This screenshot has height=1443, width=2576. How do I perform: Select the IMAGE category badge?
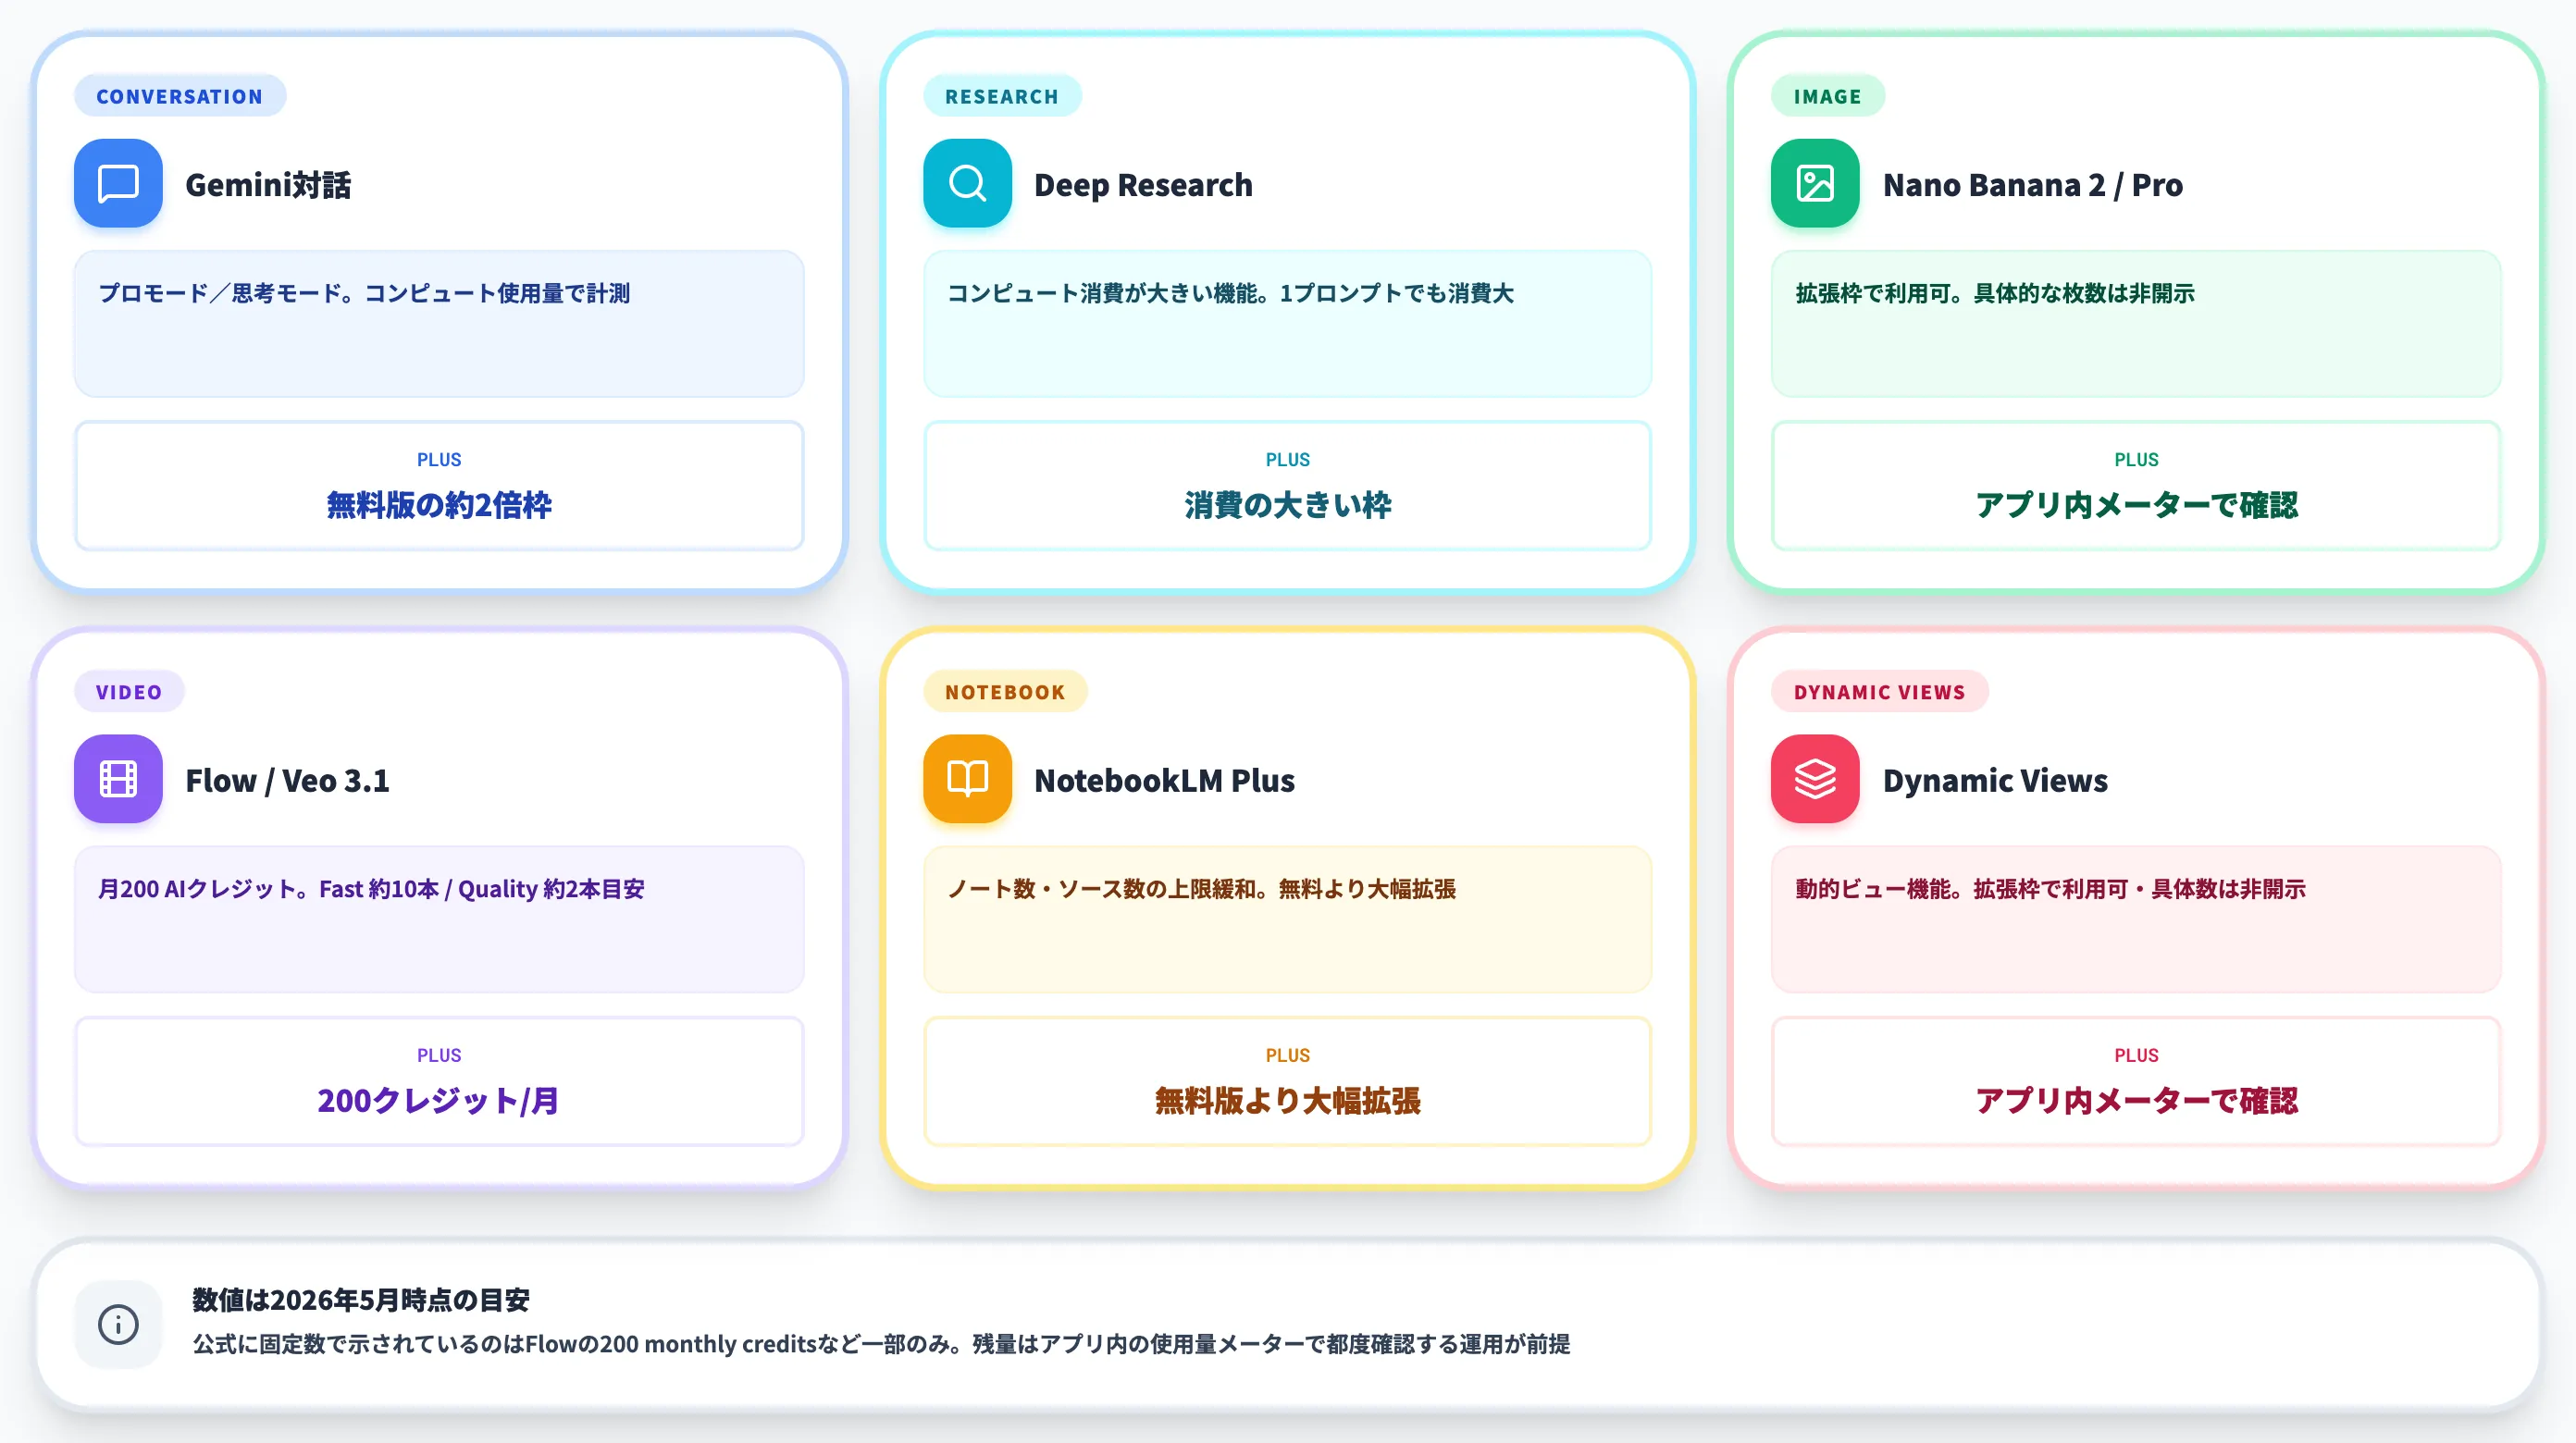click(1827, 96)
